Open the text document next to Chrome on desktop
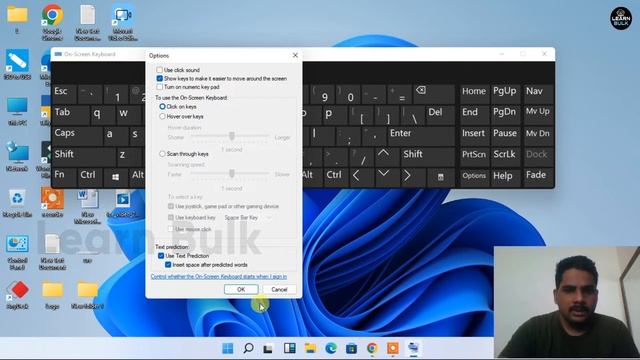Image resolution: width=640 pixels, height=360 pixels. tap(87, 22)
